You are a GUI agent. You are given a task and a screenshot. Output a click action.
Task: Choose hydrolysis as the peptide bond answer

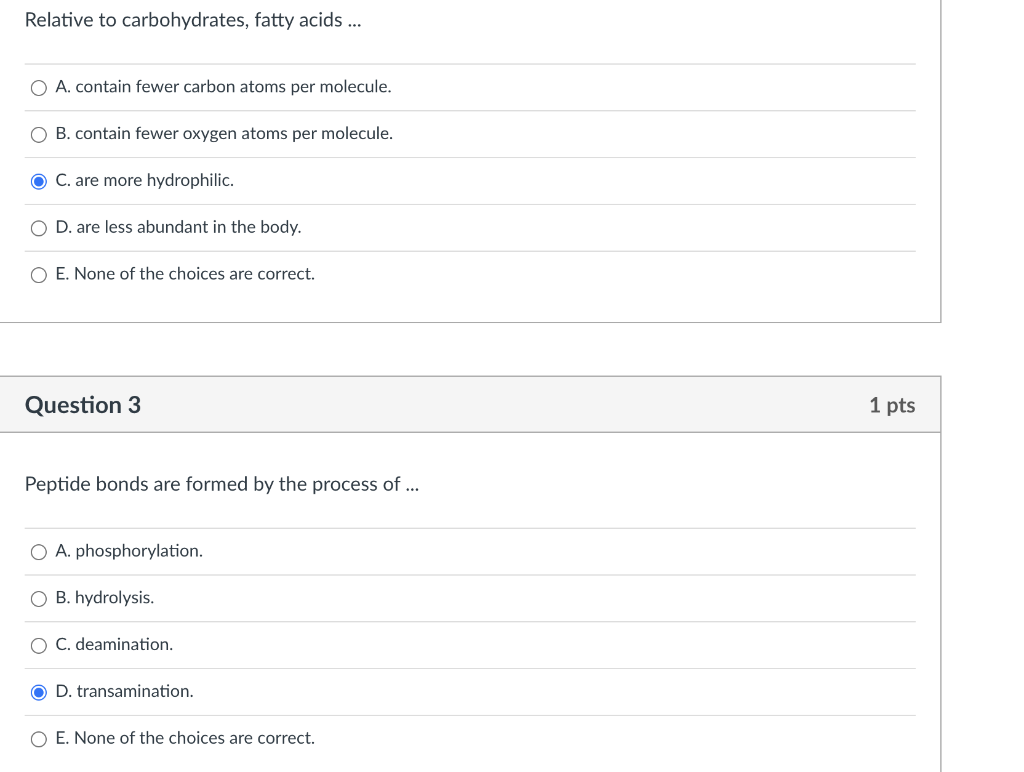[38, 598]
